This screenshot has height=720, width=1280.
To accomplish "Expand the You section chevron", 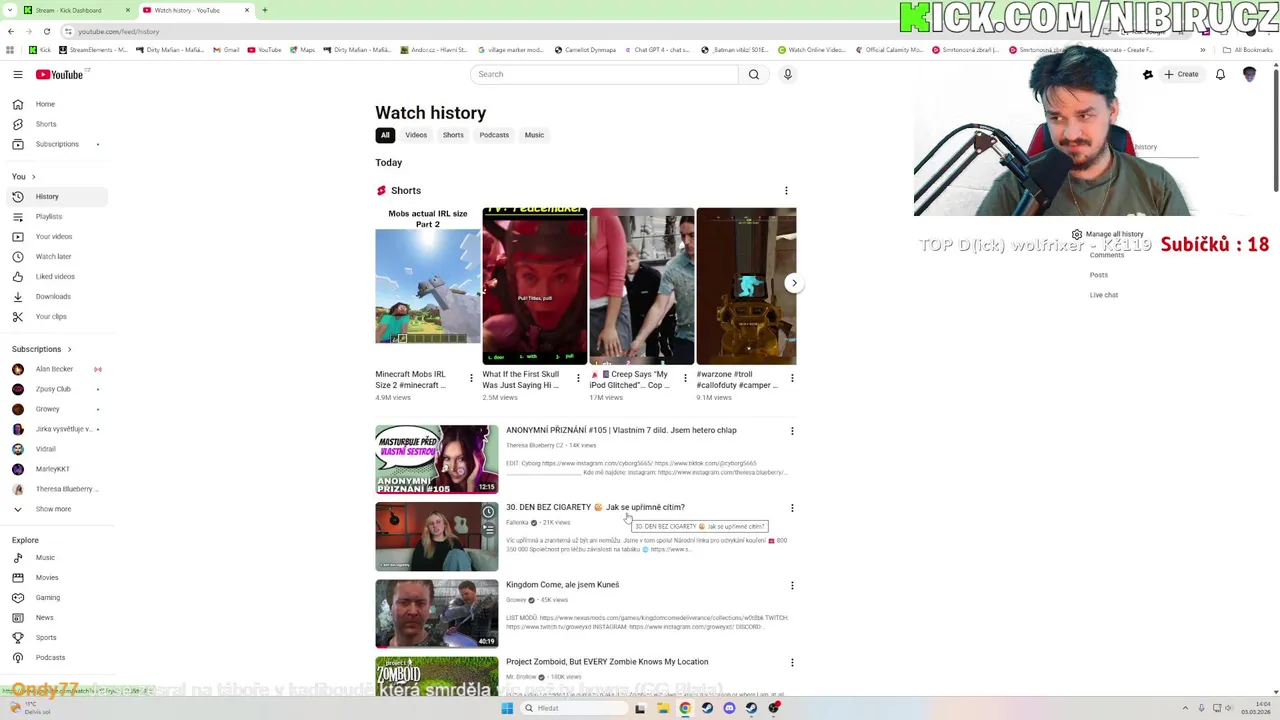I will (x=33, y=177).
